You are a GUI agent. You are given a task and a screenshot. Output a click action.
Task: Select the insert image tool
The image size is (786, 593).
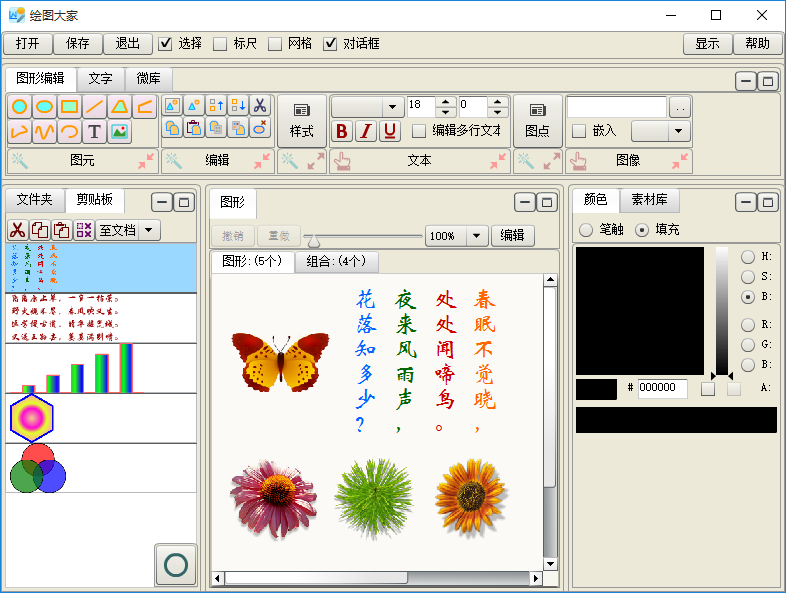(x=120, y=131)
